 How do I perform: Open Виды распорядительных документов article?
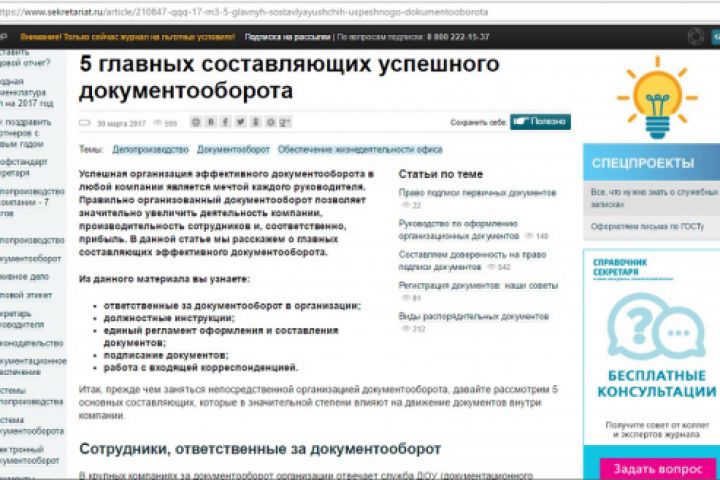tap(473, 316)
